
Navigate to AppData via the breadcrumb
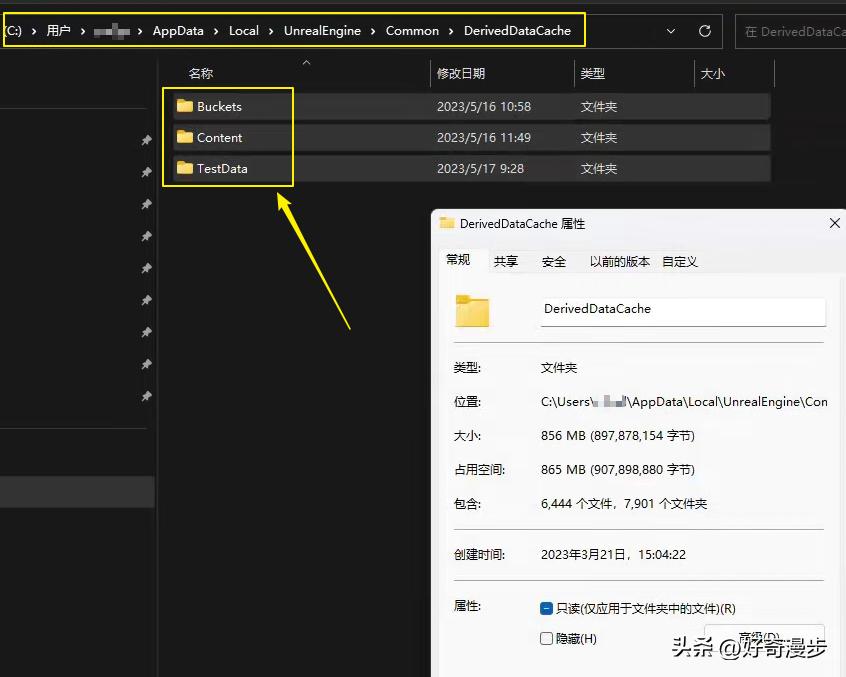click(178, 31)
